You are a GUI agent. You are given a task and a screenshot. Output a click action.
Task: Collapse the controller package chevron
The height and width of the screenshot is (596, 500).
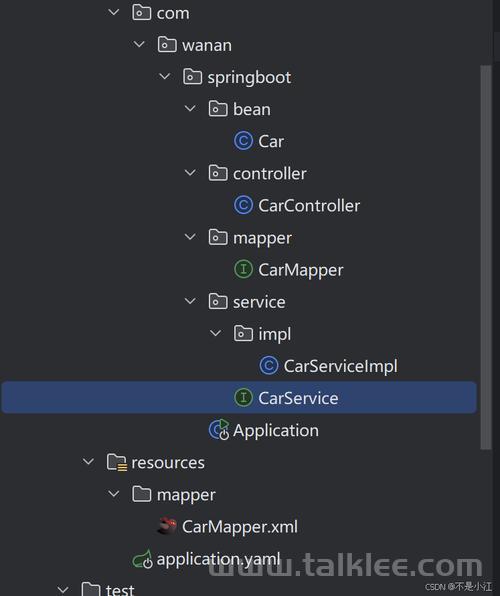190,173
